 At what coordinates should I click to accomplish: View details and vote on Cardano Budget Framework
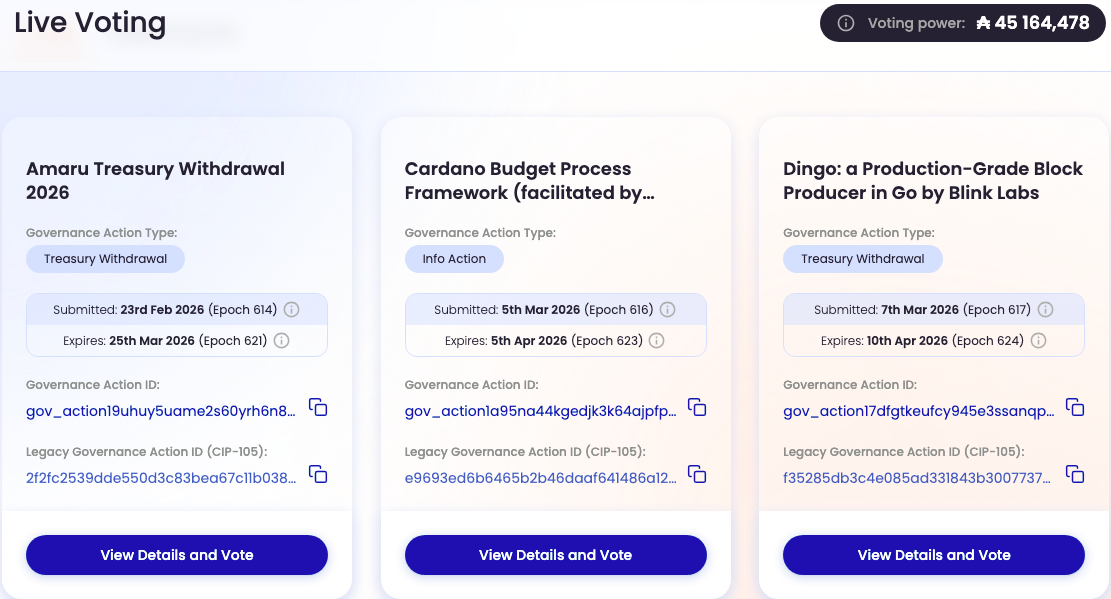click(556, 555)
